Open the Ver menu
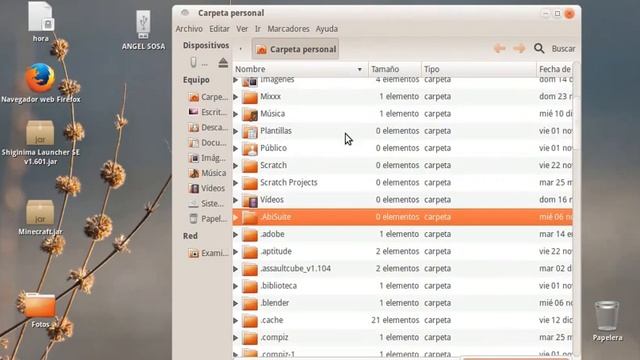Image resolution: width=640 pixels, height=360 pixels. coord(242,29)
